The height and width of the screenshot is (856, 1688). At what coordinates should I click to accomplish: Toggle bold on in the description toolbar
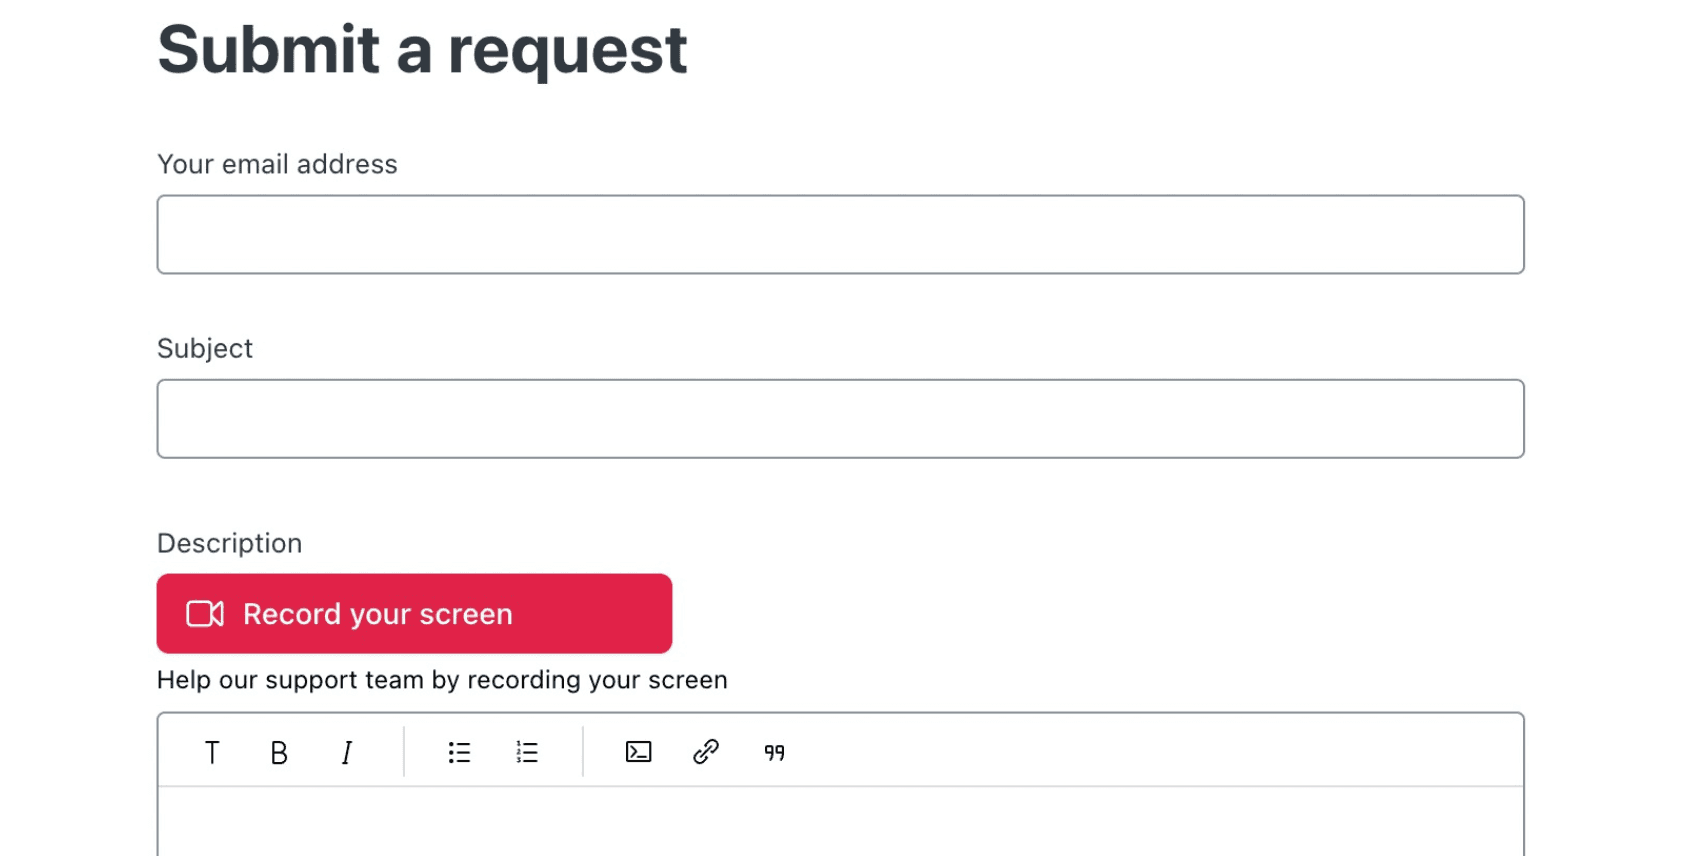point(278,752)
